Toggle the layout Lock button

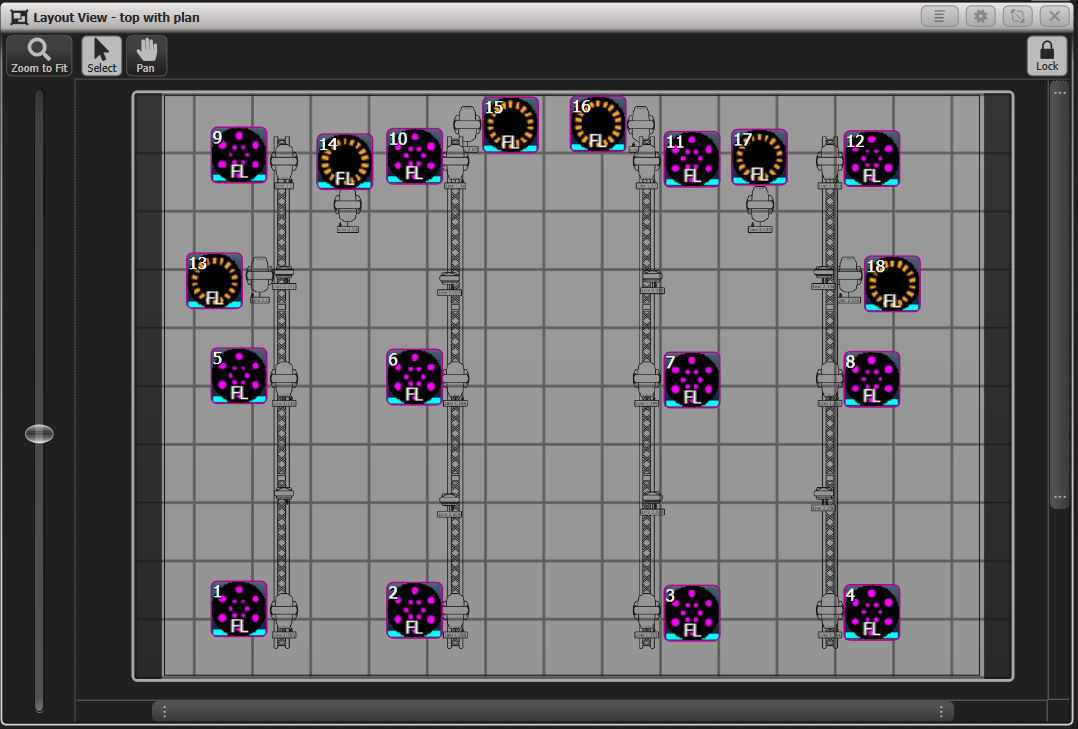(1046, 56)
